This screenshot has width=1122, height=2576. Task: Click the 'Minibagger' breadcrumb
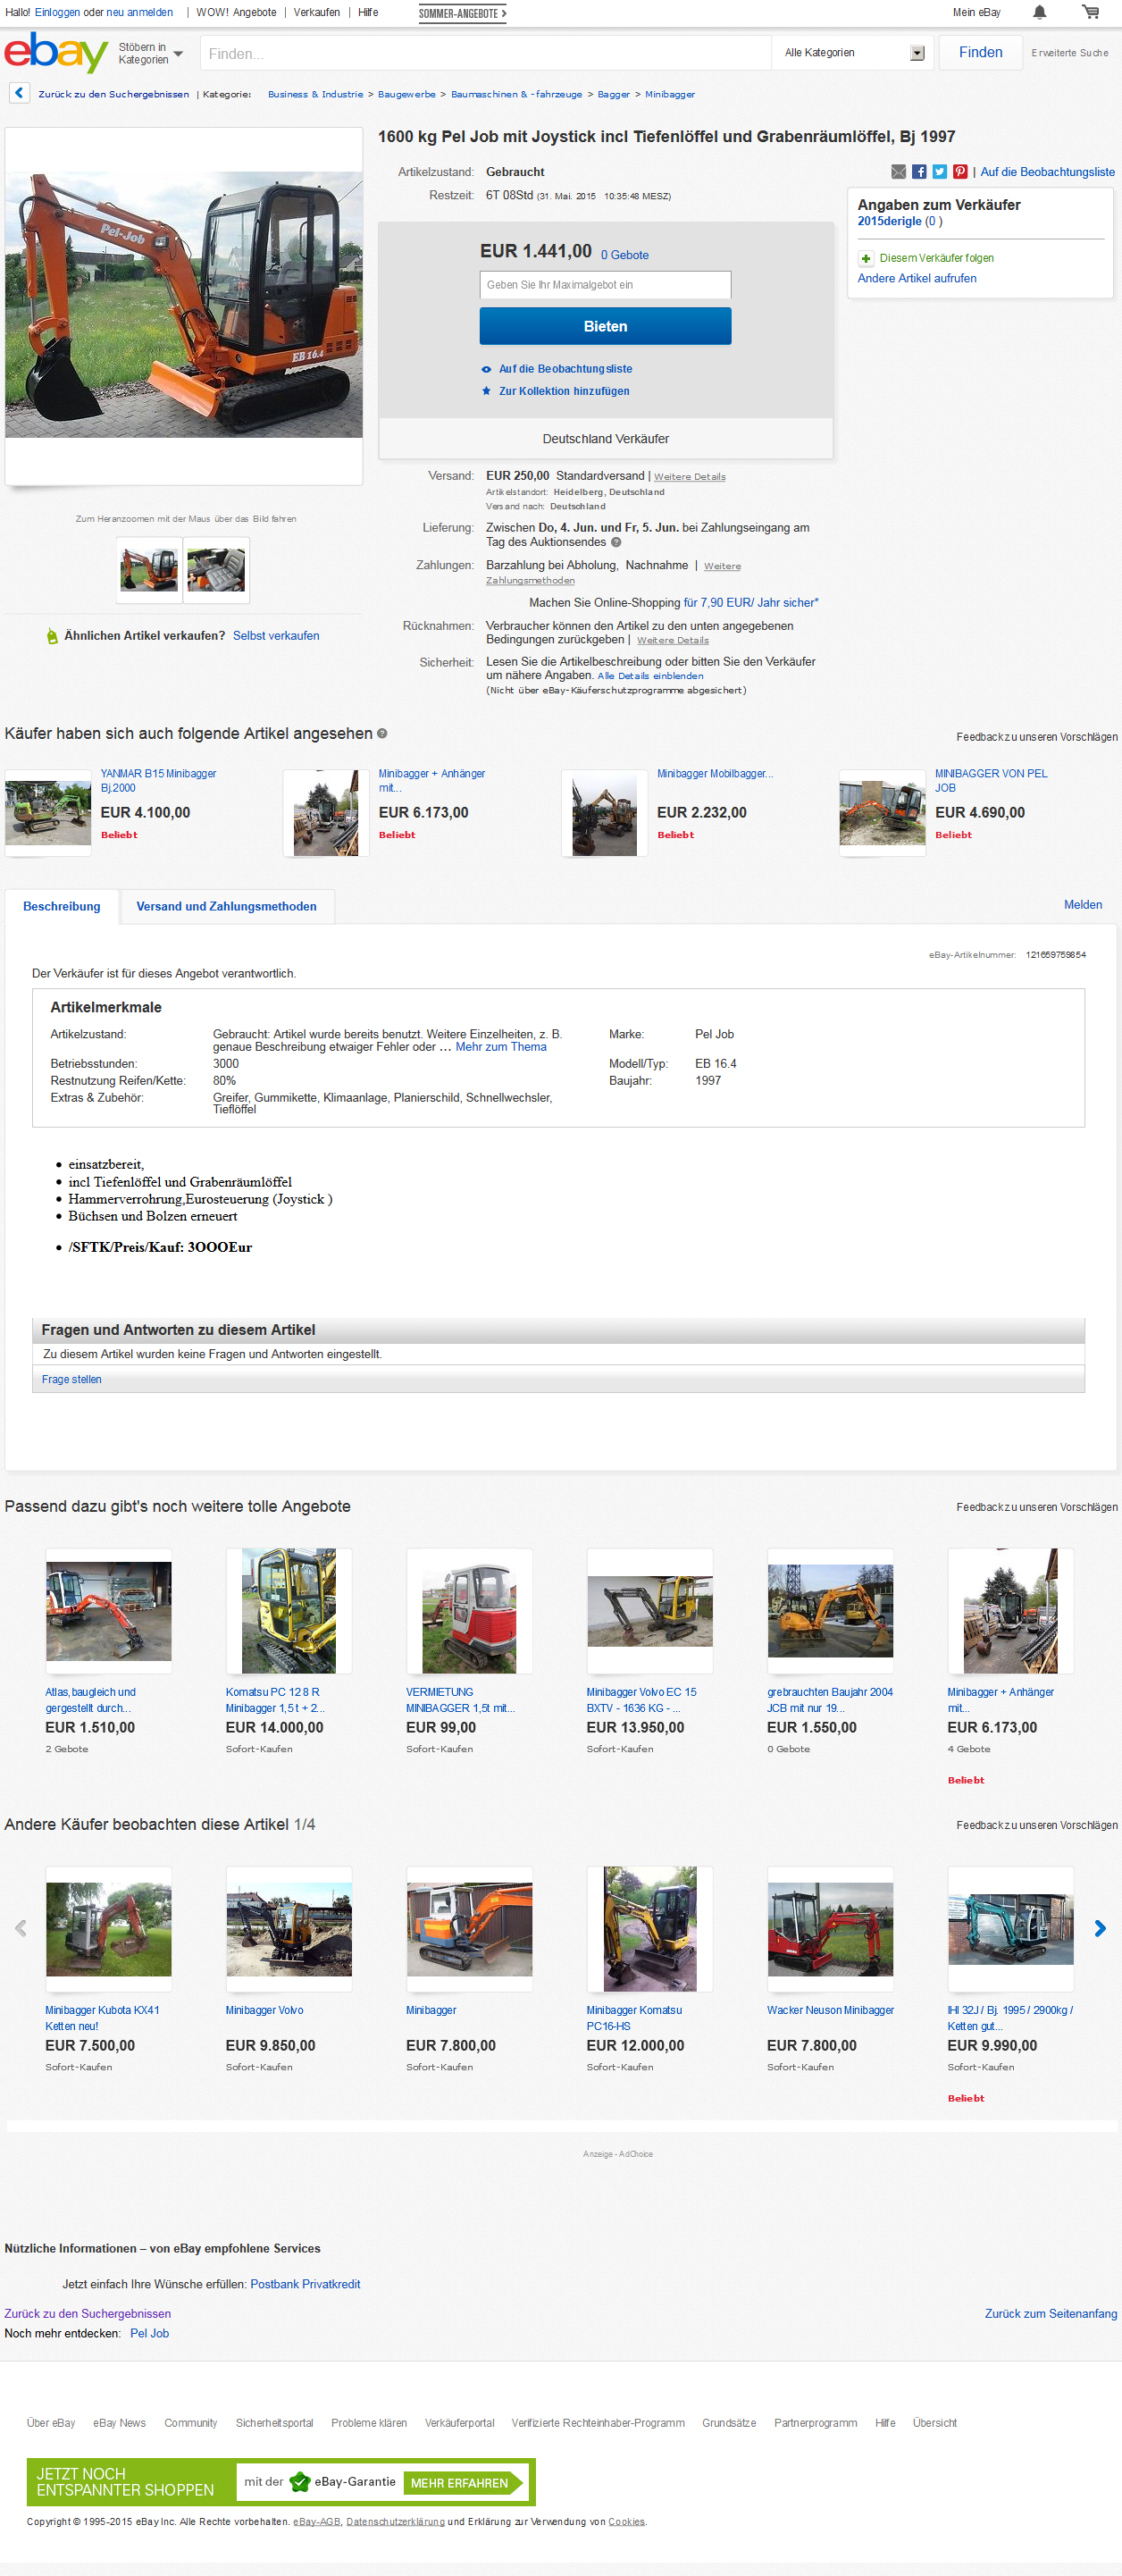[670, 94]
